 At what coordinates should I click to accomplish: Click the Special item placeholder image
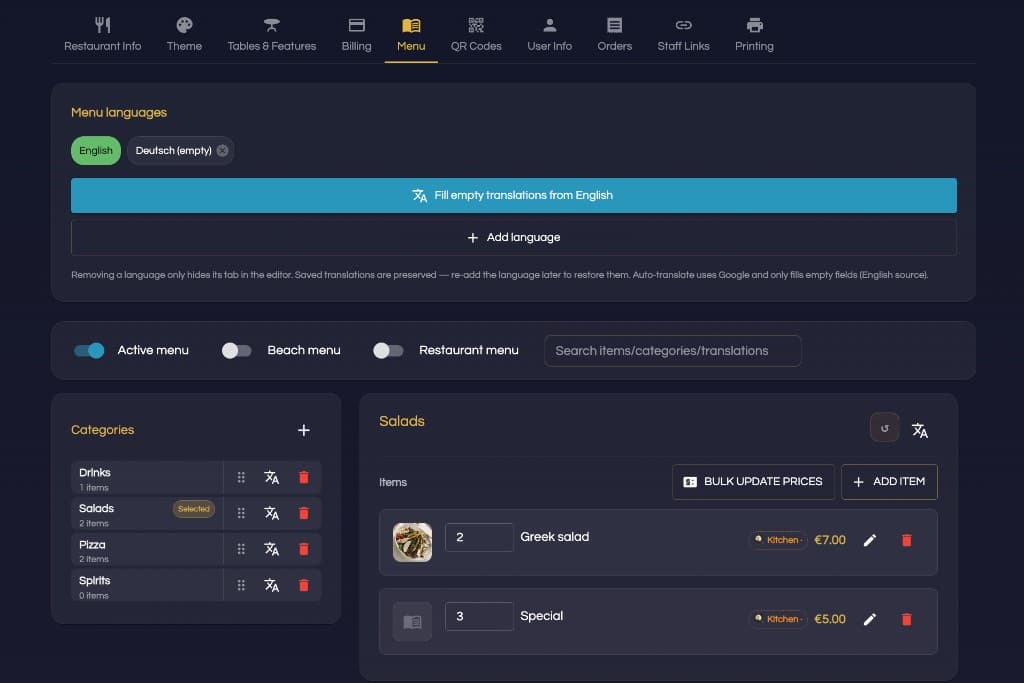point(412,622)
